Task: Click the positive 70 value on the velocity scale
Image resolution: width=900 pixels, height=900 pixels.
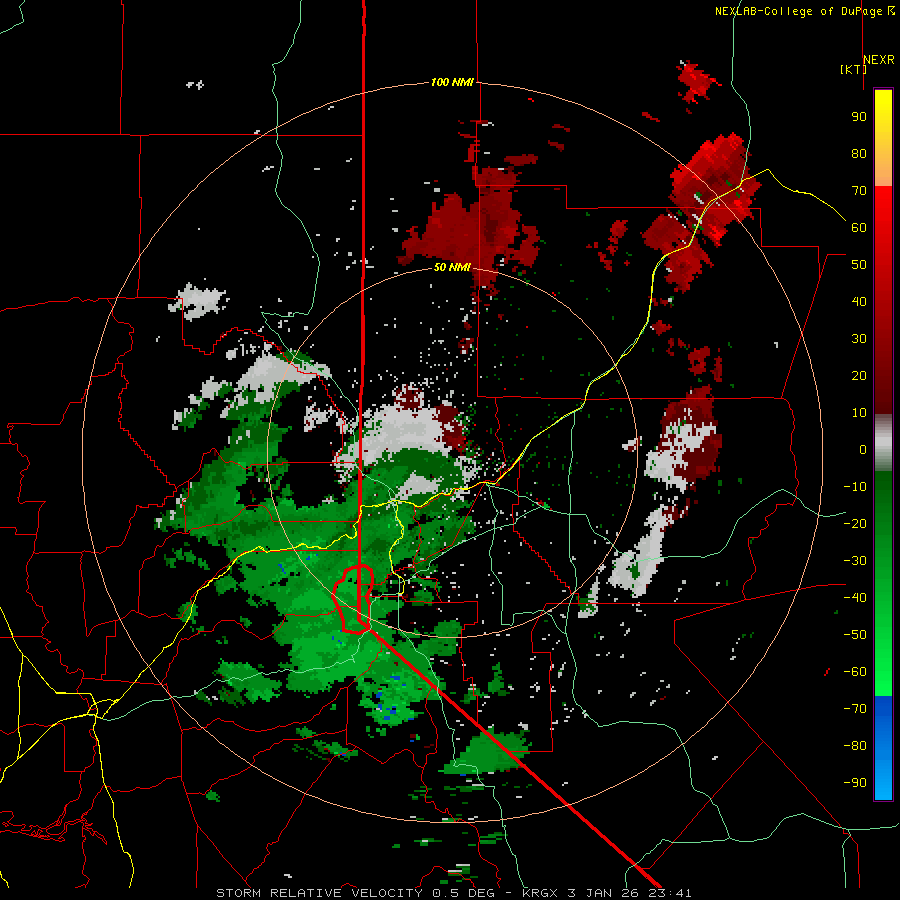Action: pyautogui.click(x=859, y=191)
